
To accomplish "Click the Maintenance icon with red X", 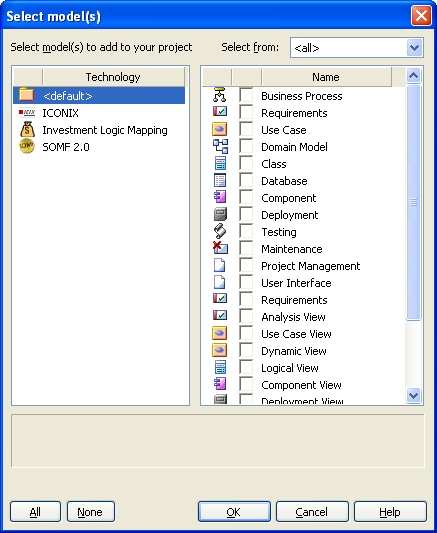I will click(220, 248).
